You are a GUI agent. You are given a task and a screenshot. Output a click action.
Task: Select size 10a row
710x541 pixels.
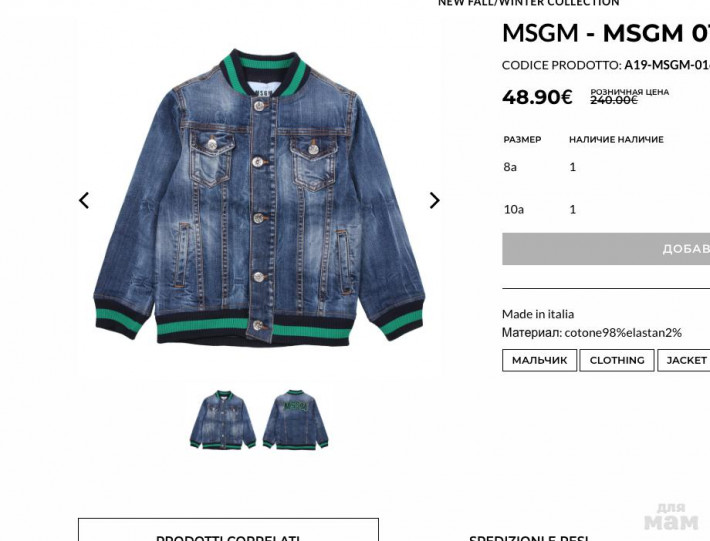point(606,210)
